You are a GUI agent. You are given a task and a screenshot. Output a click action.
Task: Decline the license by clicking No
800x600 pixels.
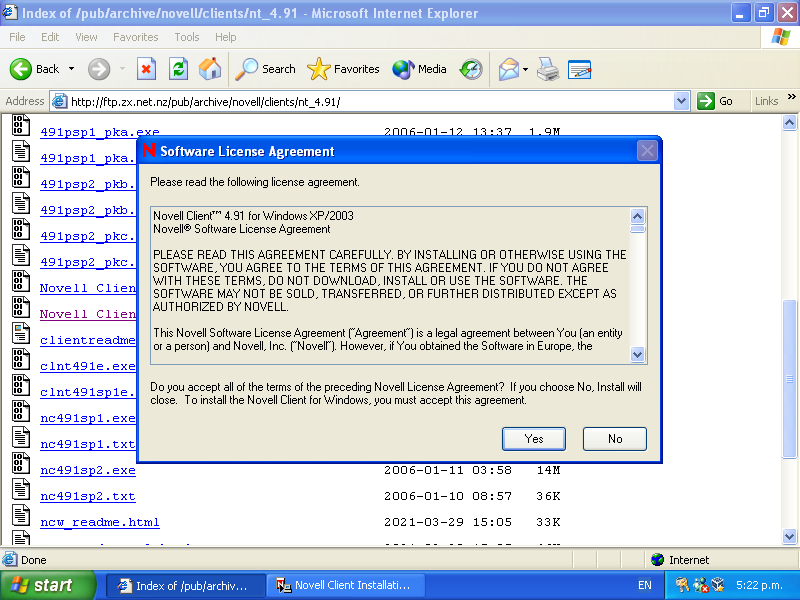point(615,439)
